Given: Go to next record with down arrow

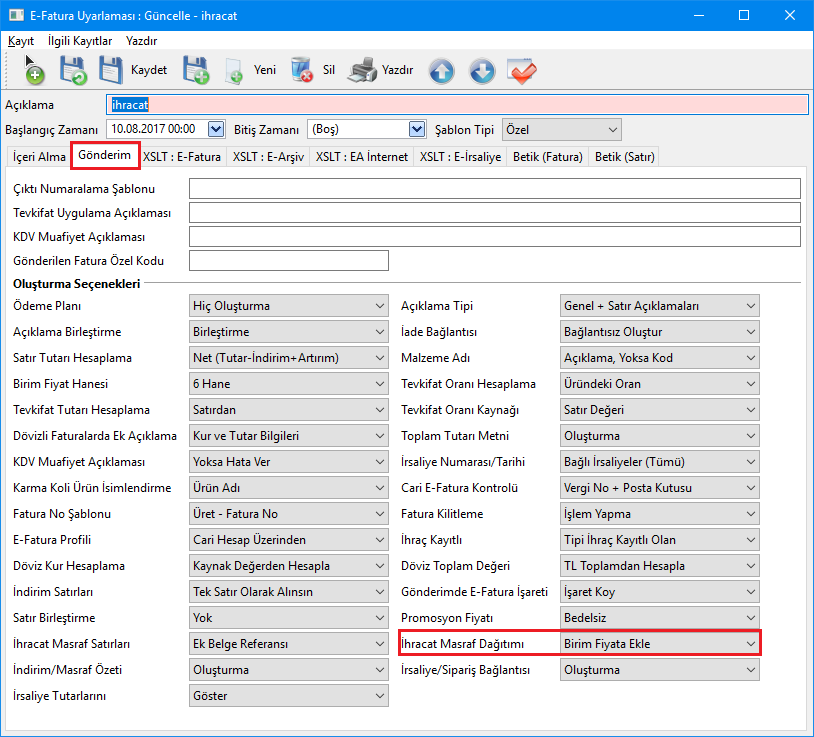Looking at the screenshot, I should (481, 71).
